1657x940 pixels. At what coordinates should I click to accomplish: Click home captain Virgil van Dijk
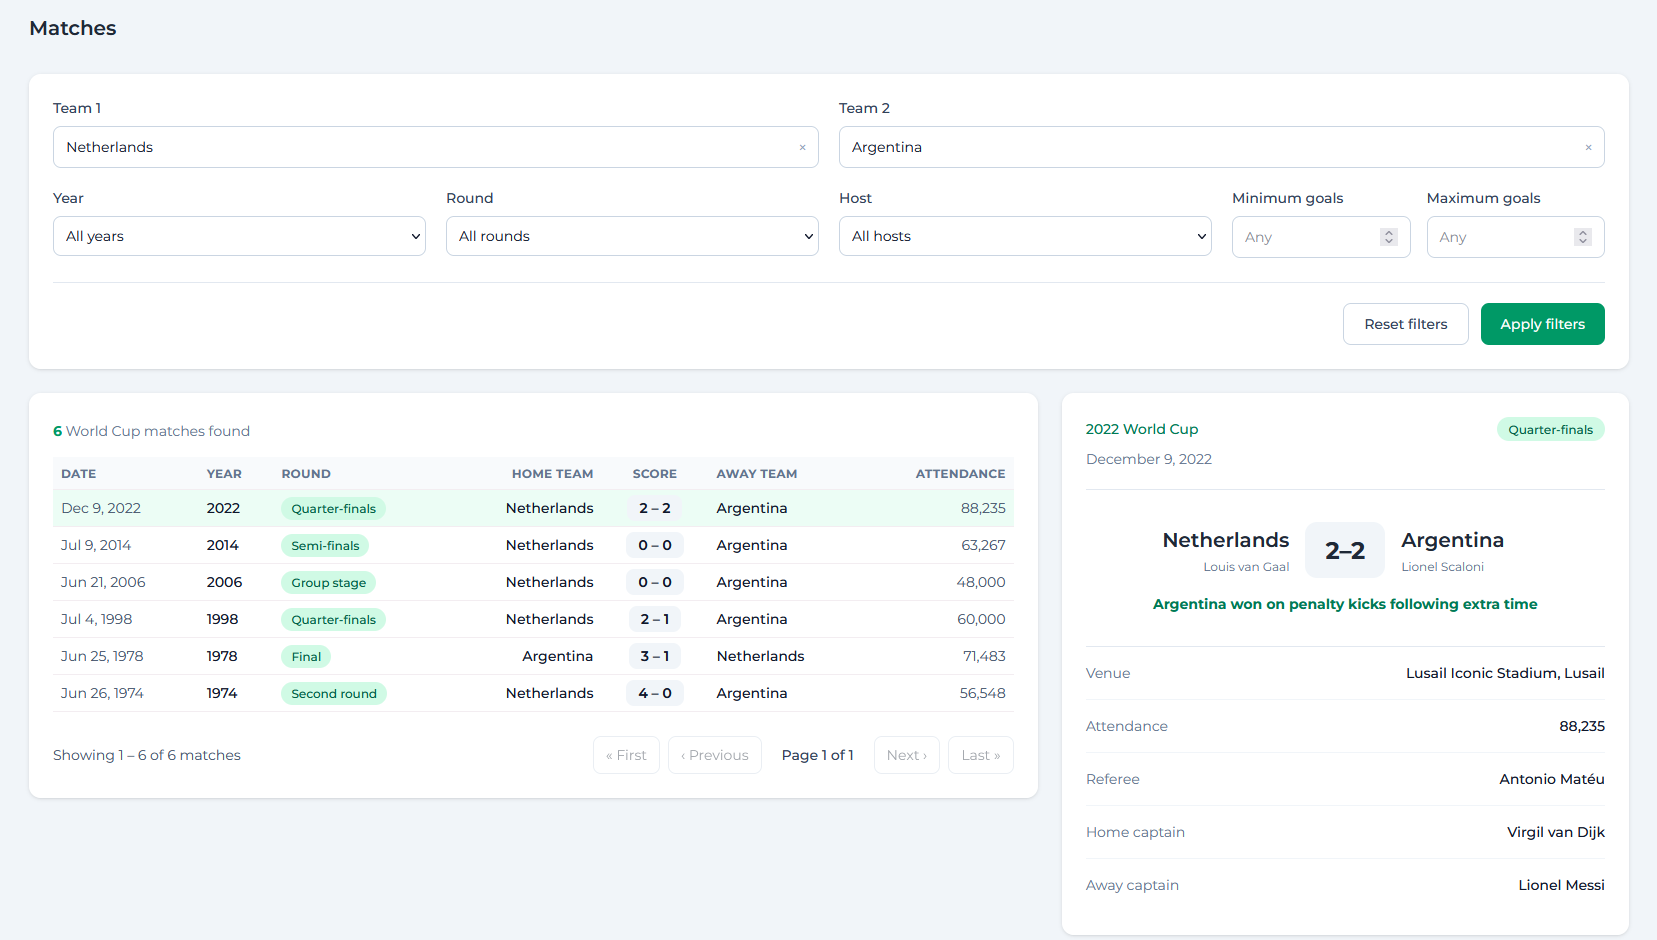[1556, 832]
